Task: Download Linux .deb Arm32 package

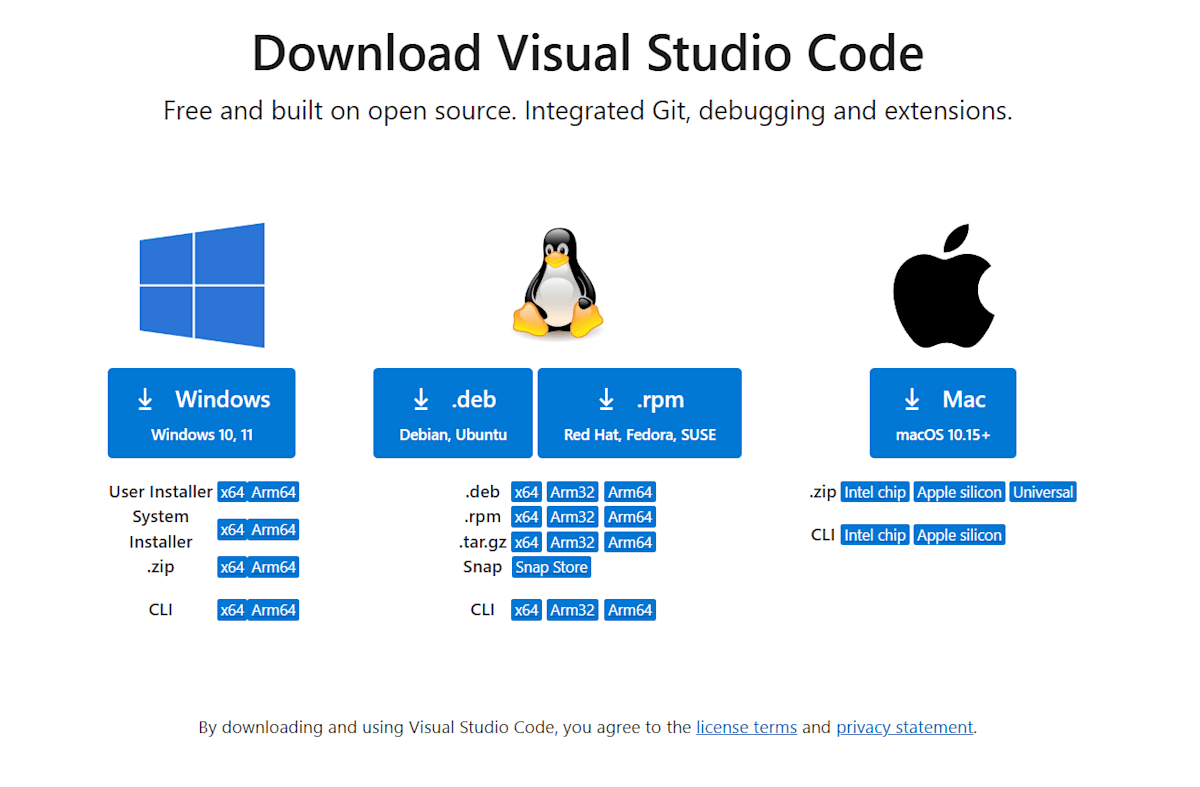Action: click(573, 492)
